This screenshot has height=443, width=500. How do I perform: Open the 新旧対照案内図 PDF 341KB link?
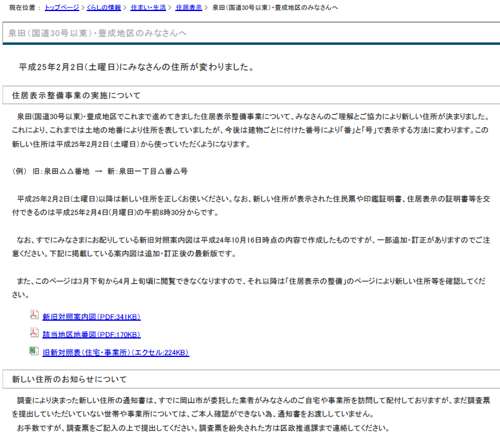91,317
